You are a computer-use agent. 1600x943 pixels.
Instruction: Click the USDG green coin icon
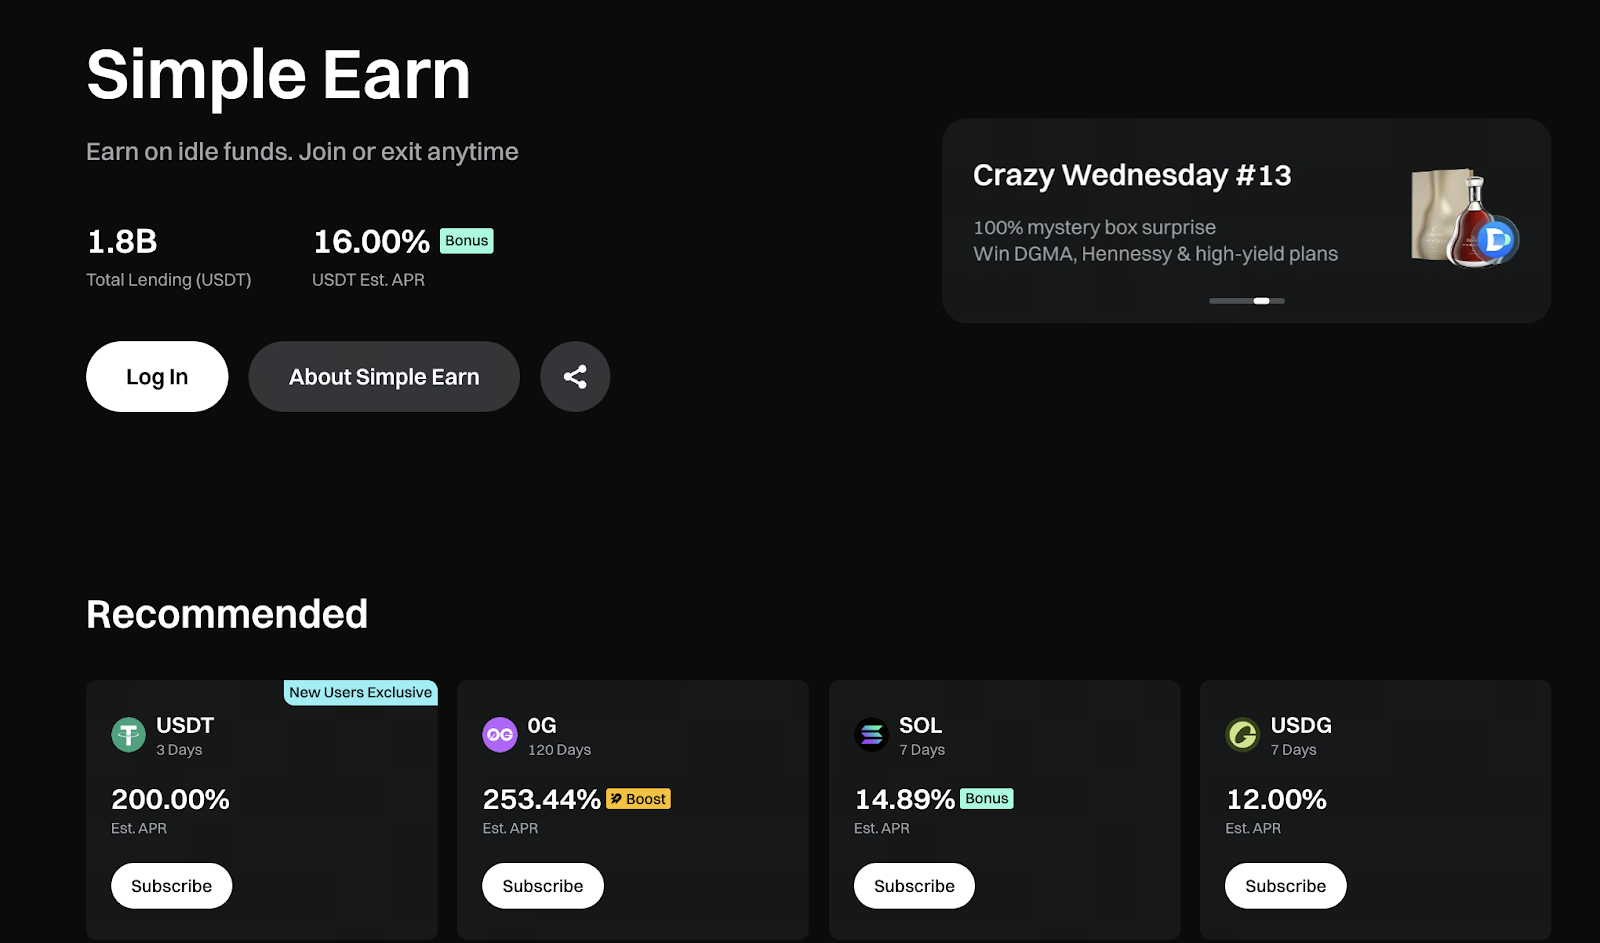pos(1243,735)
